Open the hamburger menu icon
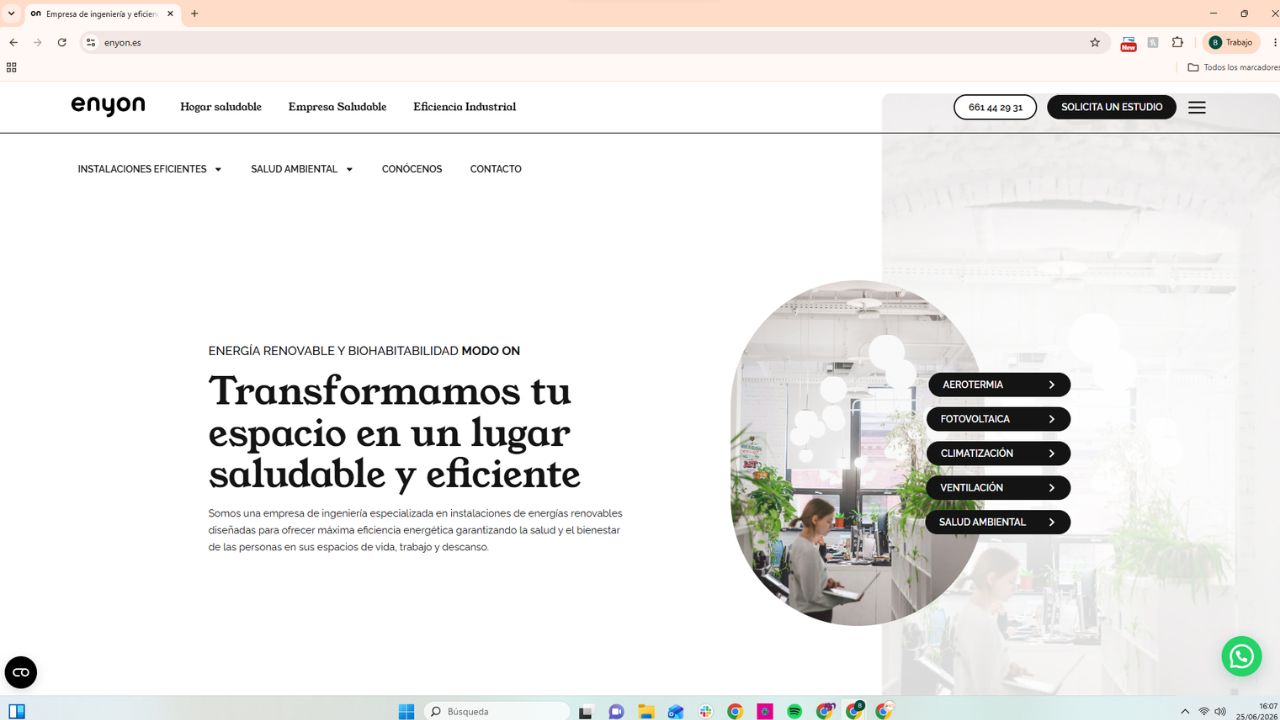This screenshot has height=720, width=1280. coord(1197,107)
